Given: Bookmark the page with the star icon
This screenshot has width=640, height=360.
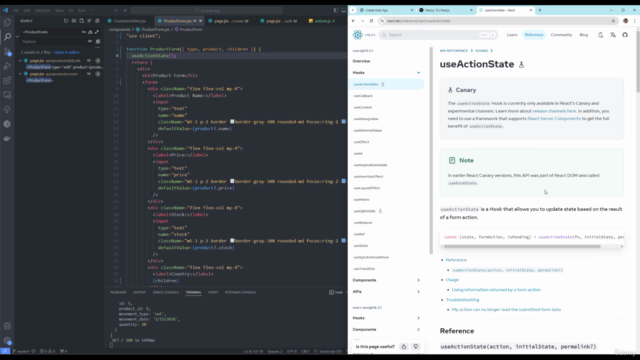Looking at the screenshot, I should coord(613,21).
